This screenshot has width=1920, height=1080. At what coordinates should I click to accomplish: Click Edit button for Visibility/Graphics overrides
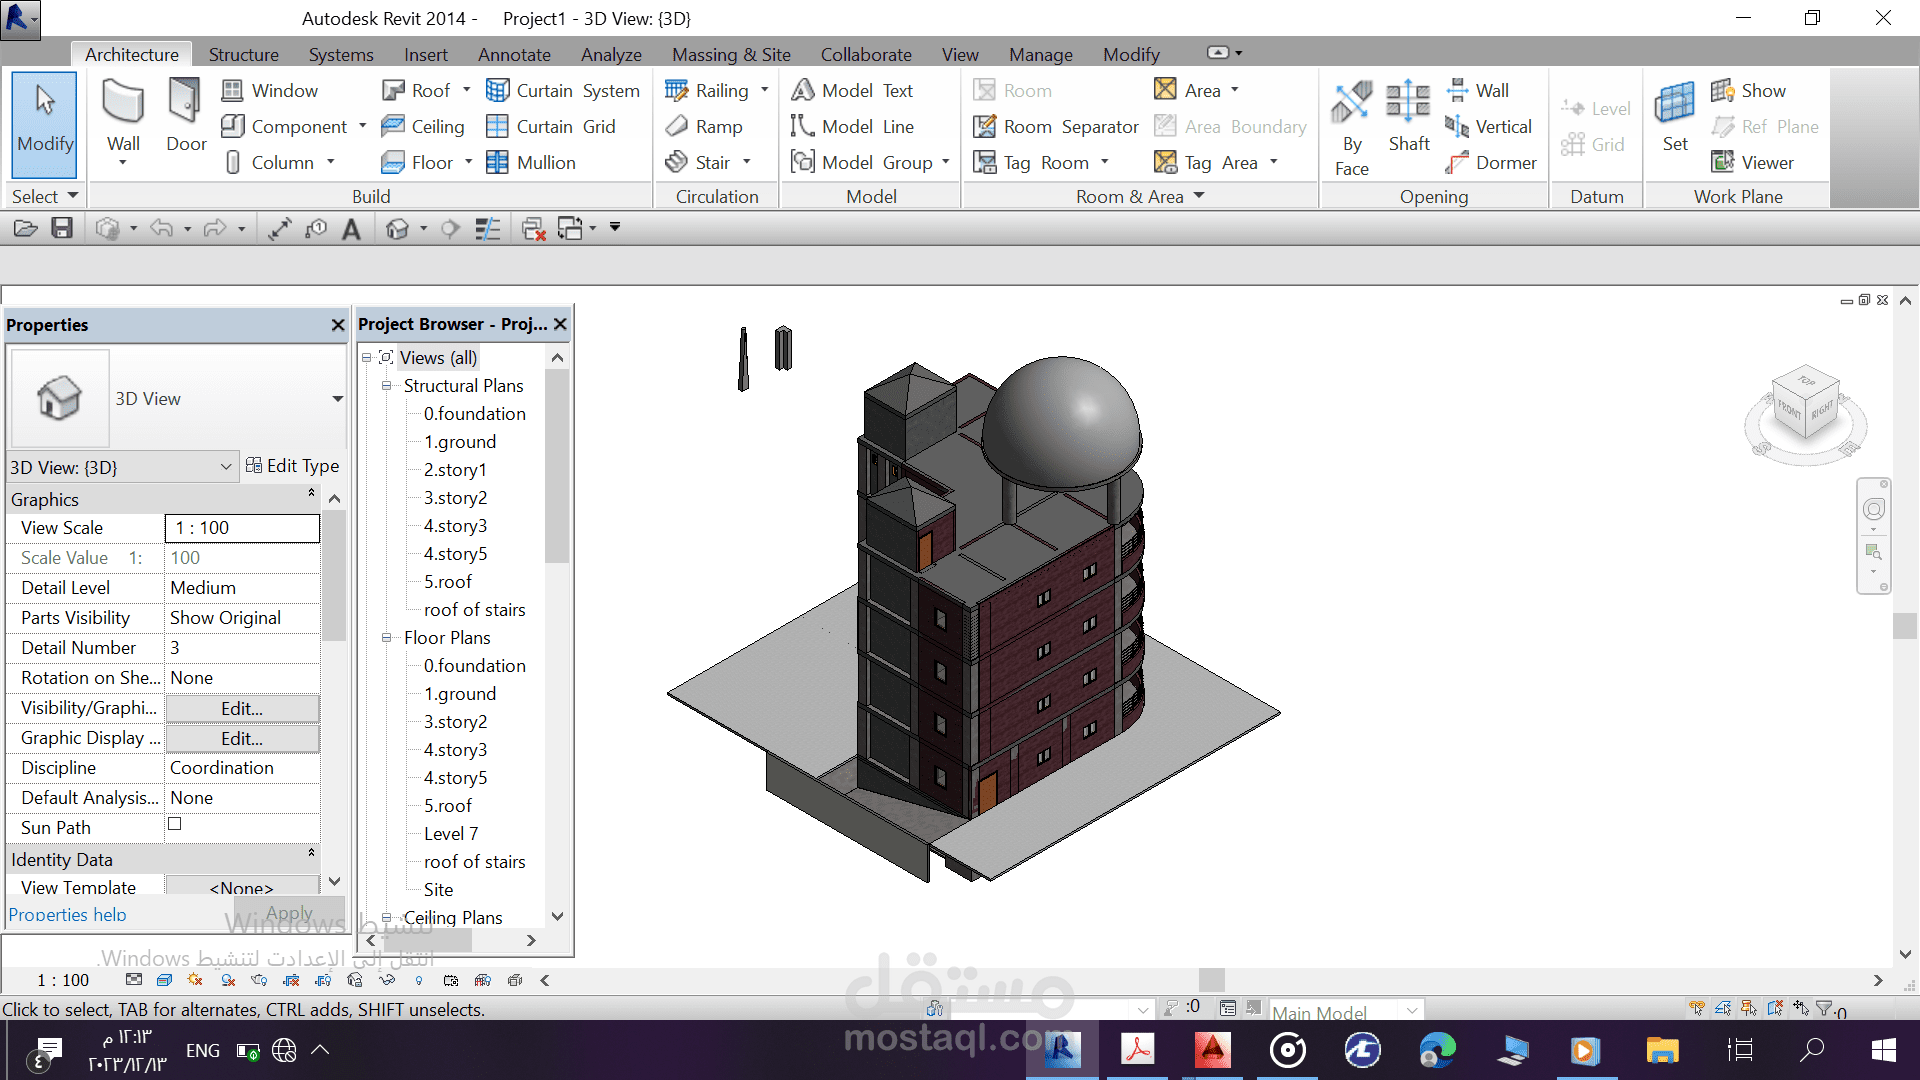(242, 708)
